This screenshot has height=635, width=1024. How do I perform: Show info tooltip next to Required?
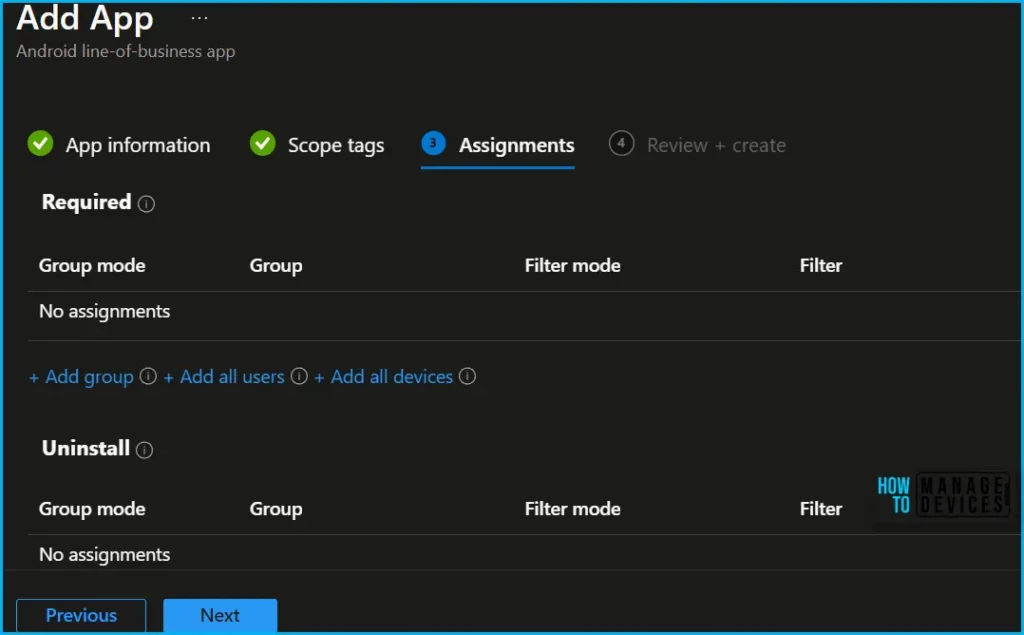146,204
